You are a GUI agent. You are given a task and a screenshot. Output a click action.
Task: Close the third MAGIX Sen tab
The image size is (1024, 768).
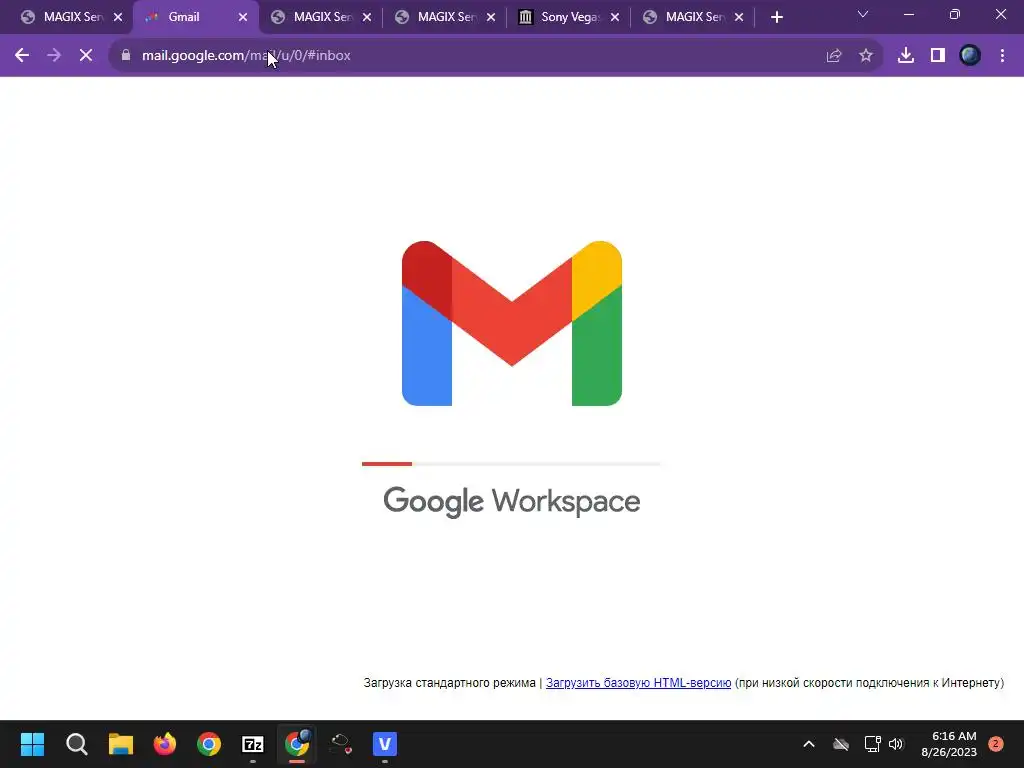(x=490, y=18)
